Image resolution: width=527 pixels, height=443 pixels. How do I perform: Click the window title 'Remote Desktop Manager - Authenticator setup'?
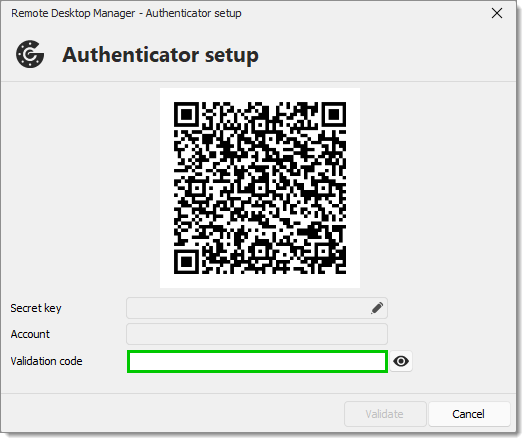(126, 13)
